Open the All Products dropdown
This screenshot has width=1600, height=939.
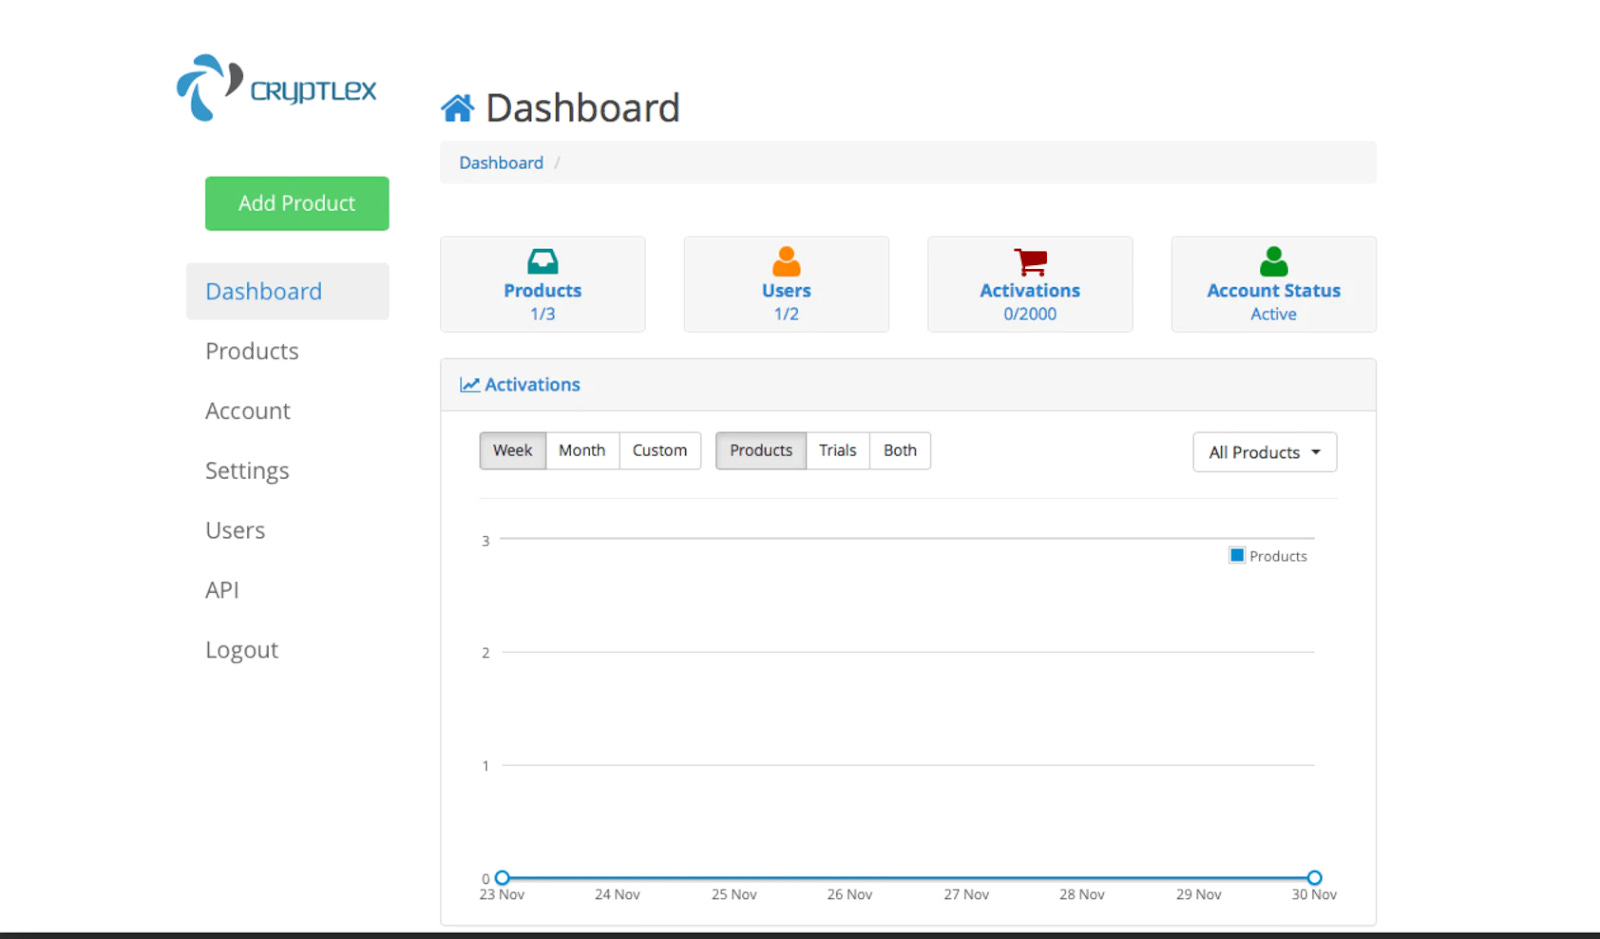coord(1263,452)
